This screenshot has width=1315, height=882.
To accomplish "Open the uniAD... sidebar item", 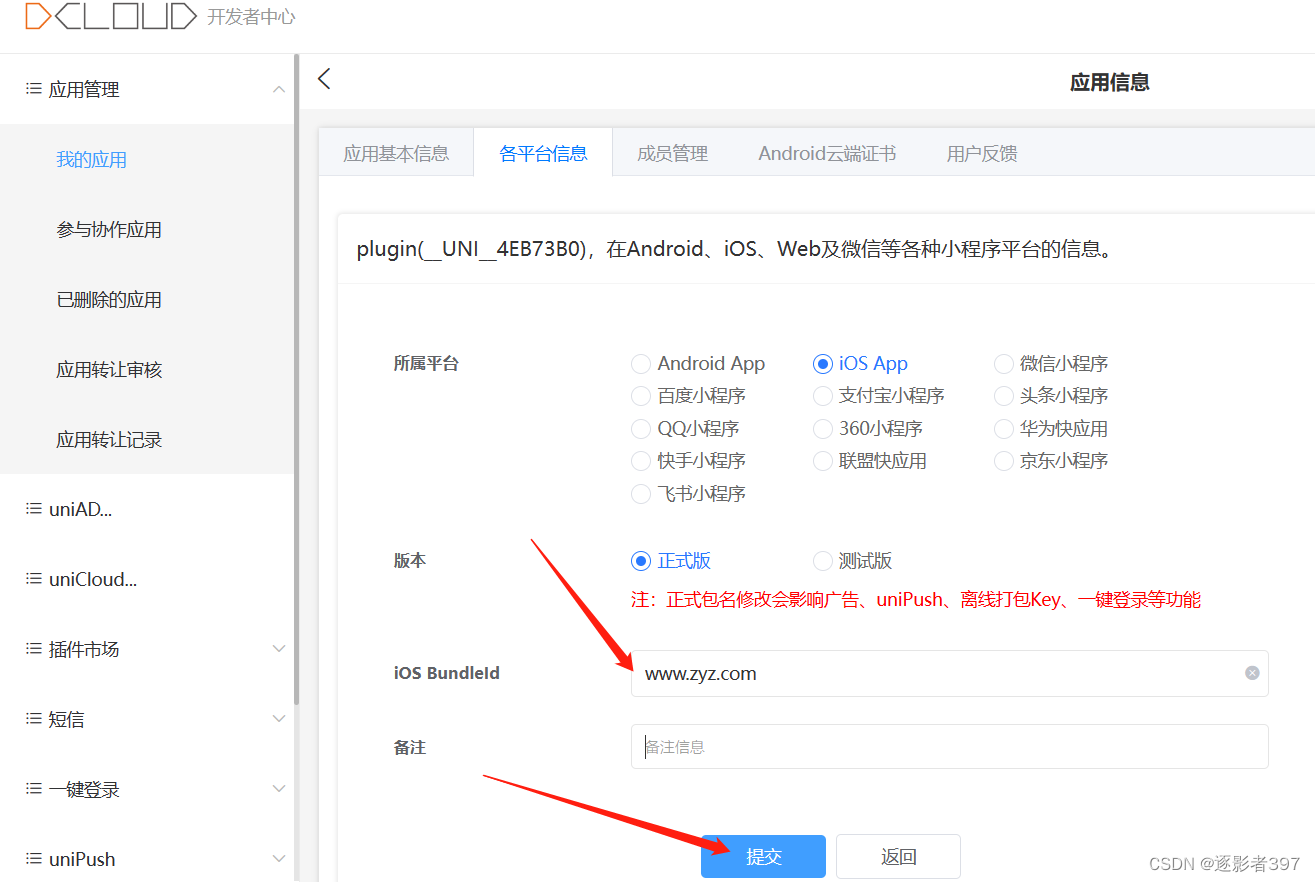I will point(147,509).
